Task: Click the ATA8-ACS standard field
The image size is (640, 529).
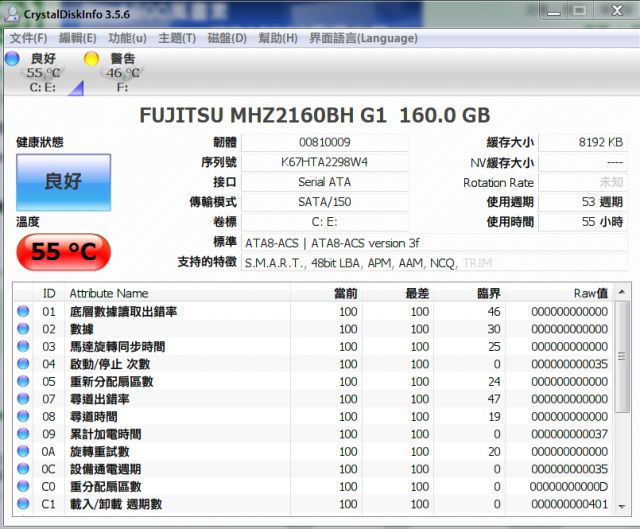Action: pos(434,243)
